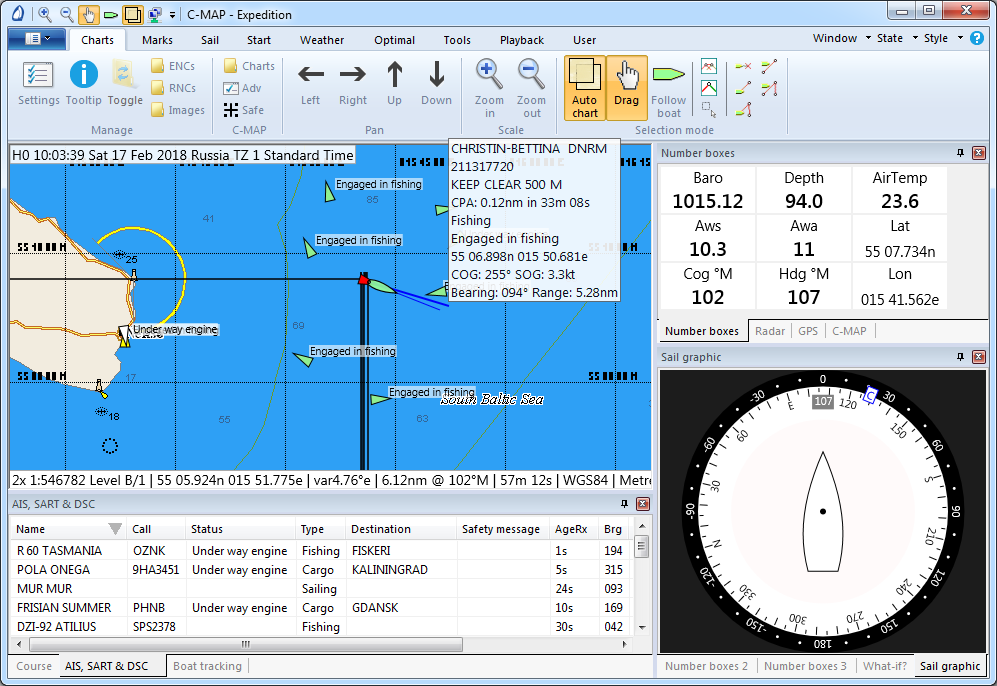Open the RNCs folder button
Image resolution: width=997 pixels, height=686 pixels.
coord(173,88)
